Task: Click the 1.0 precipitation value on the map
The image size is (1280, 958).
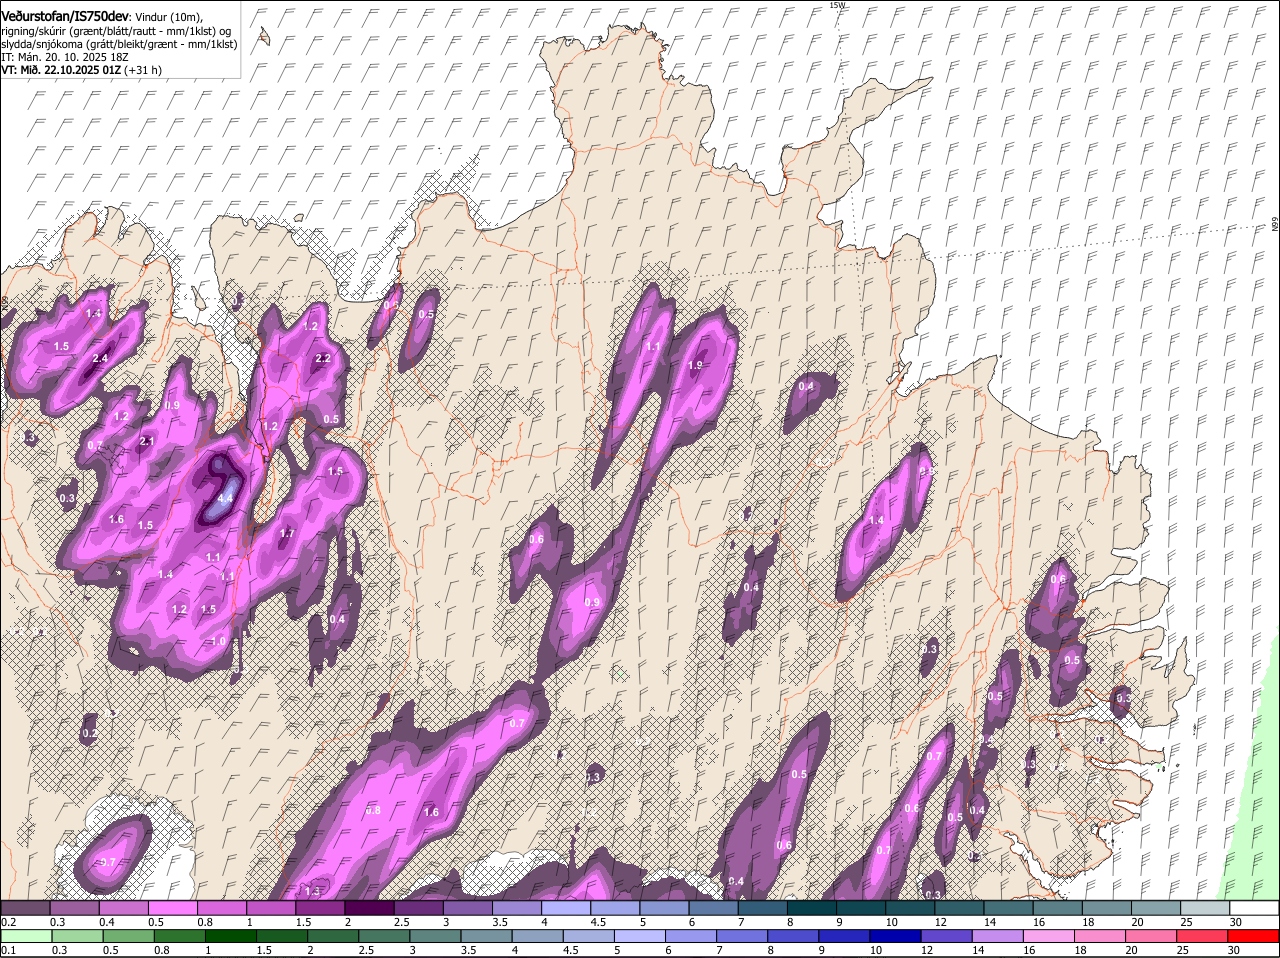Action: 219,641
